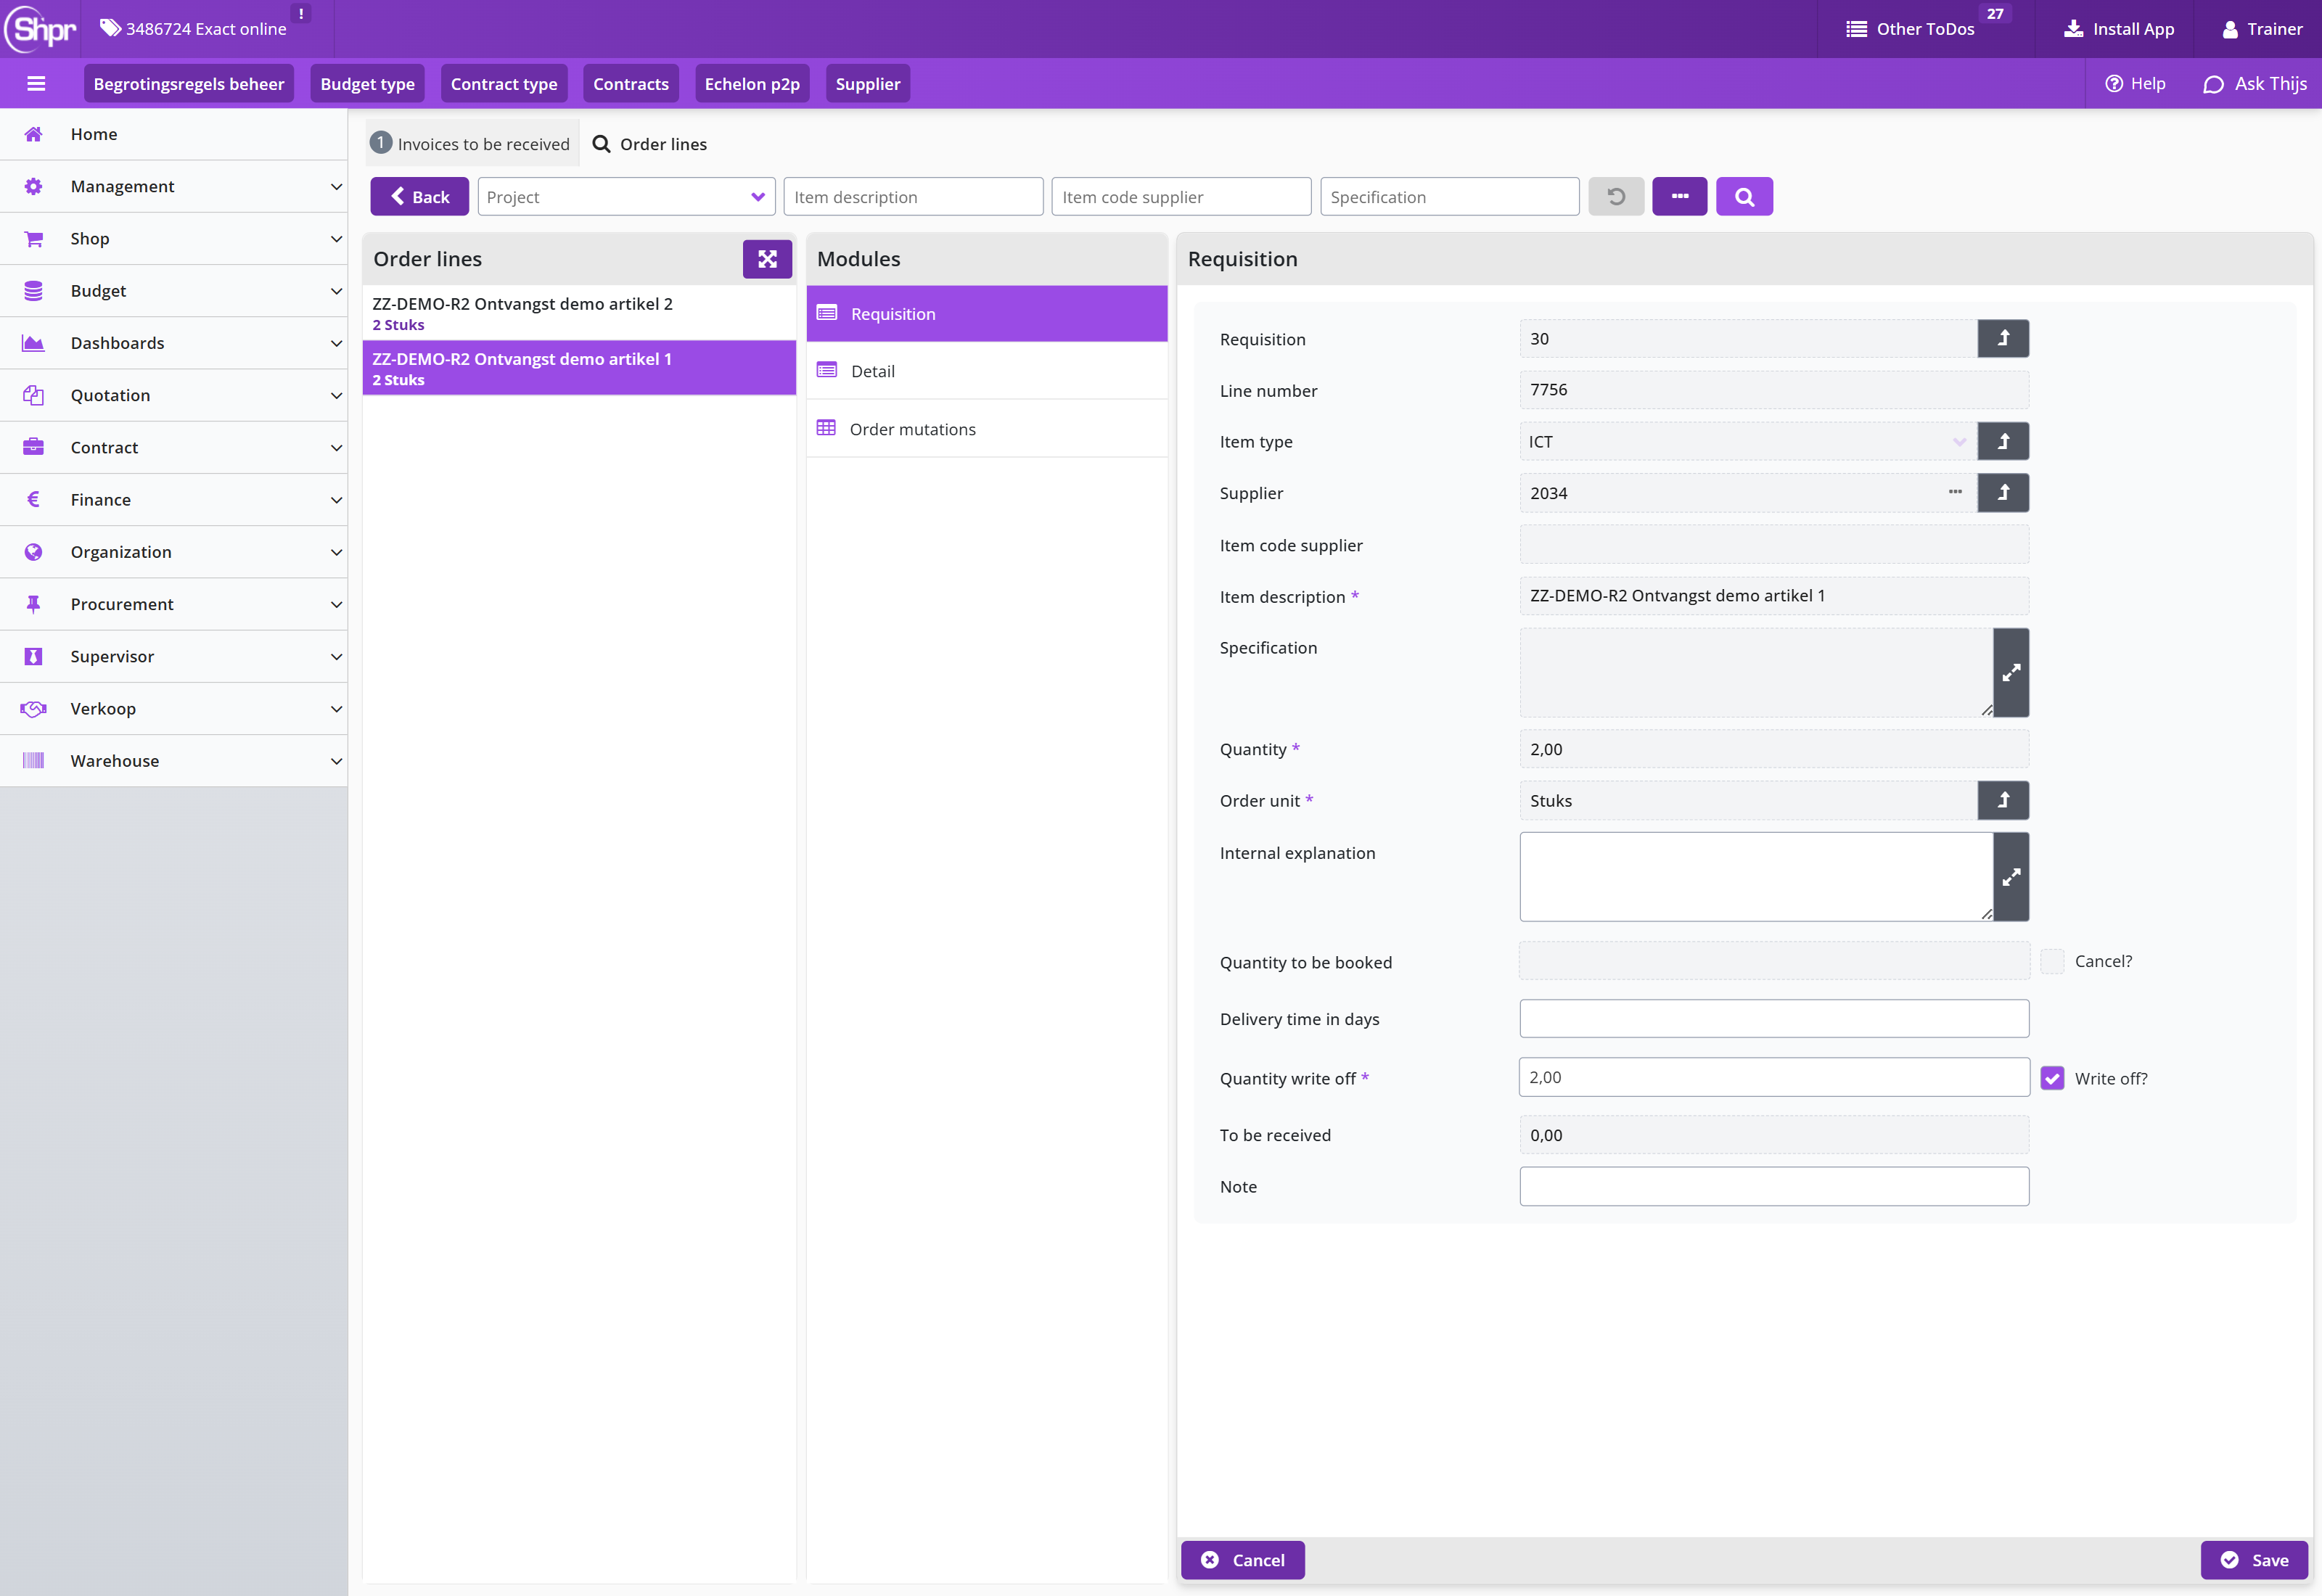2322x1596 pixels.
Task: Open Begrotingsregels beheer shortcut
Action: pyautogui.click(x=189, y=84)
